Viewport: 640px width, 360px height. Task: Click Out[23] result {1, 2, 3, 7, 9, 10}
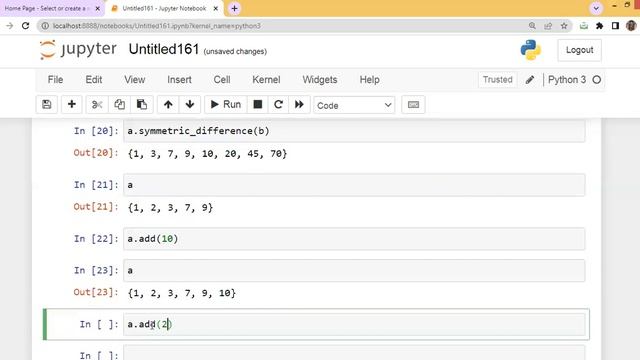(x=182, y=293)
